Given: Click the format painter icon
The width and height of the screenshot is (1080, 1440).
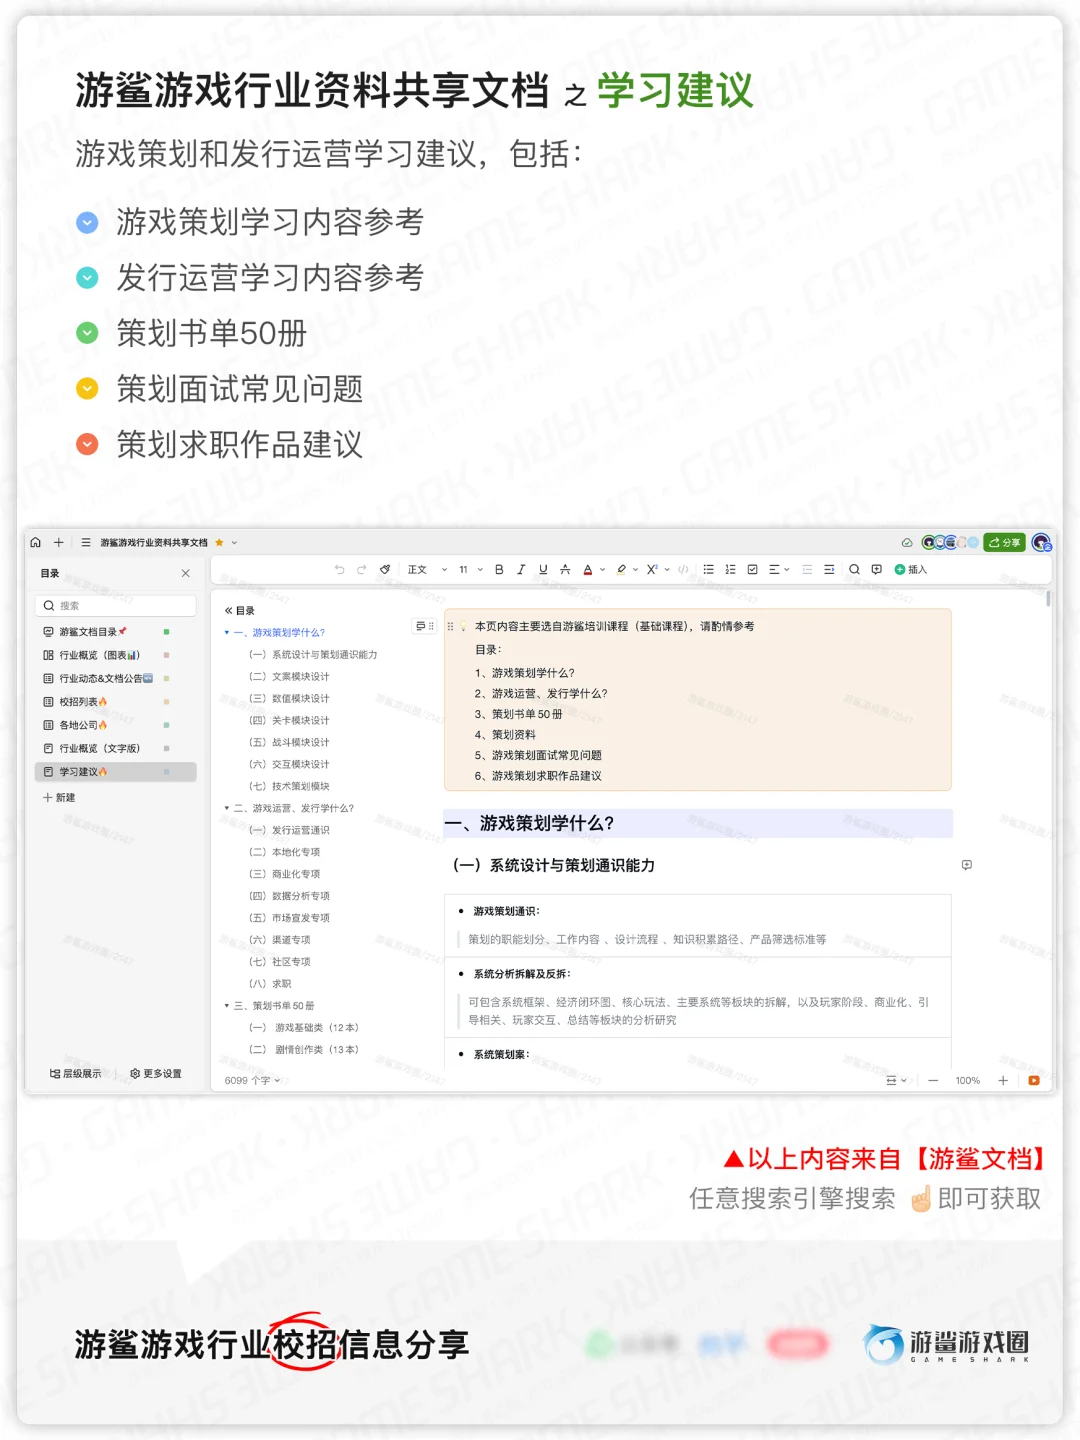Looking at the screenshot, I should pyautogui.click(x=385, y=569).
